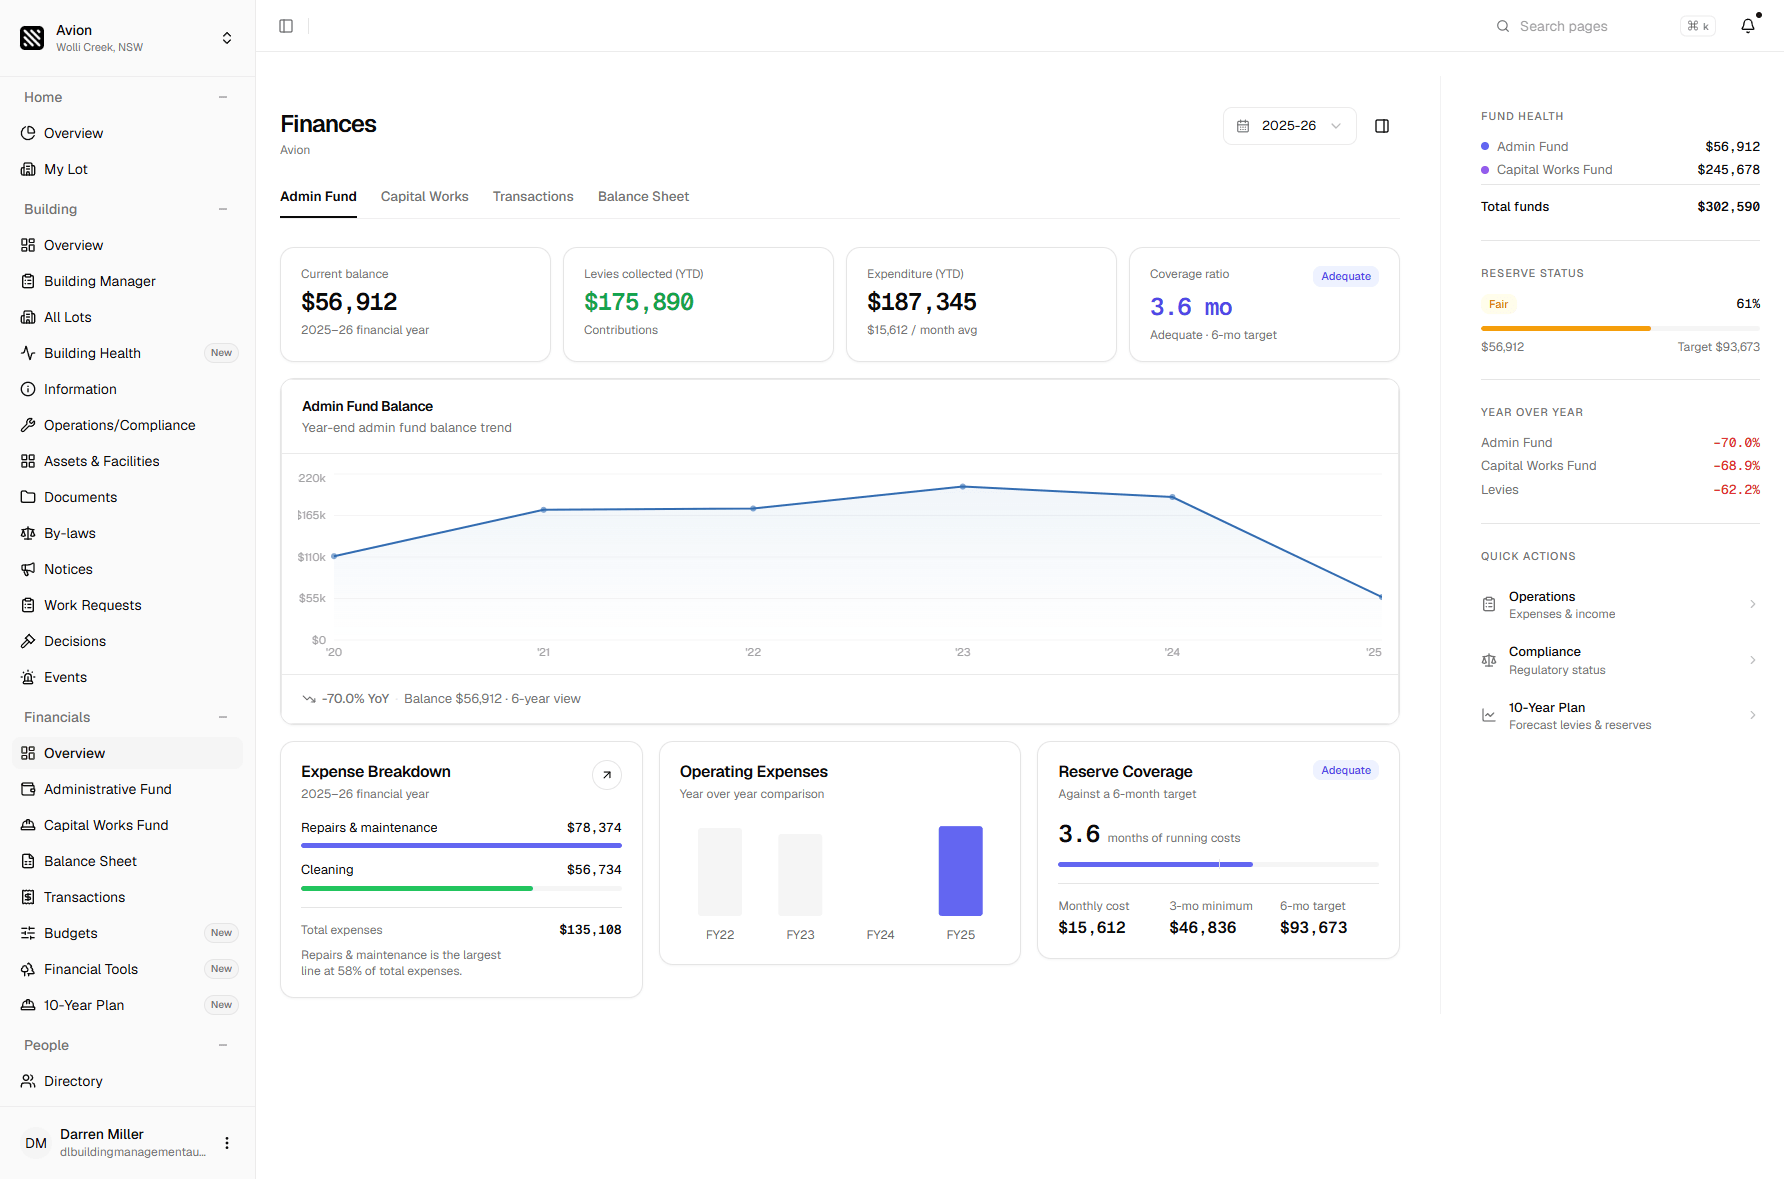
Task: Open My Lot in sidebar
Action: point(128,169)
